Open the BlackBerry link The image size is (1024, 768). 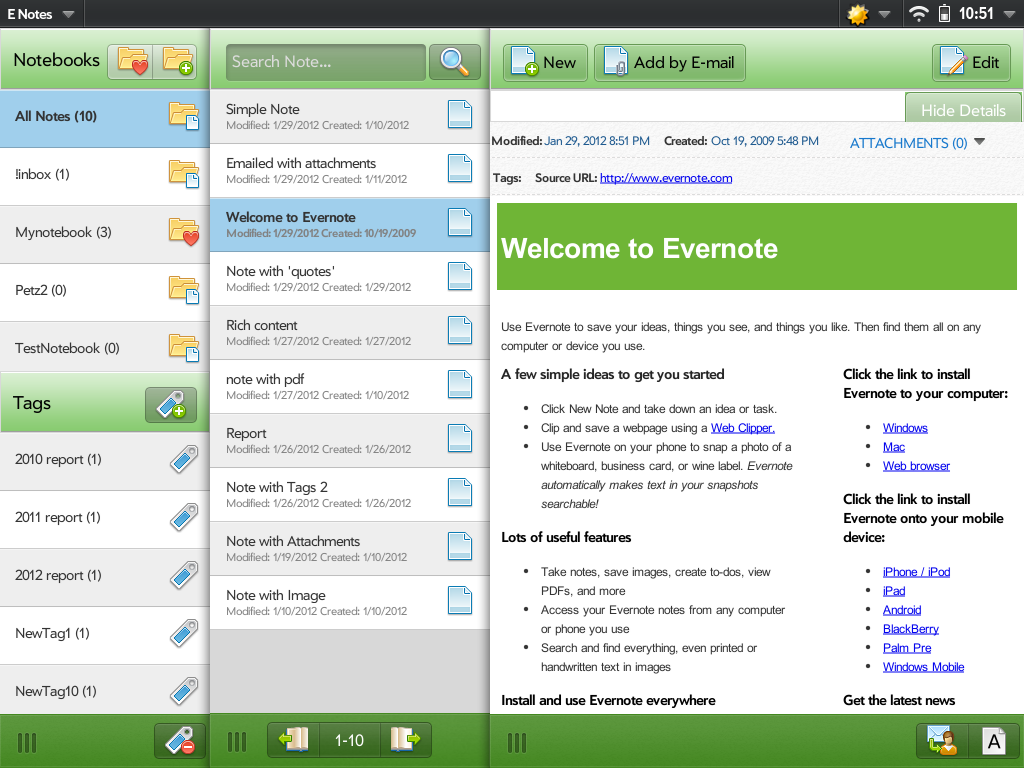(911, 628)
